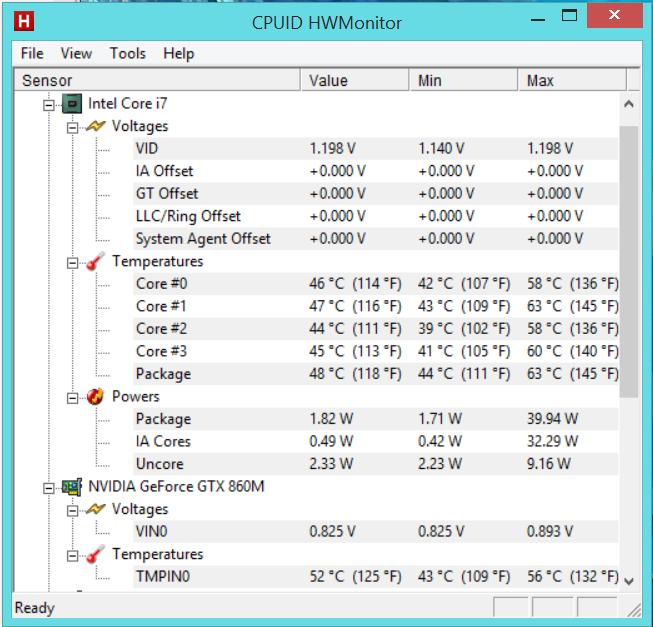This screenshot has height=627, width=653.
Task: Select the Core #2 temperature row
Action: 376,329
